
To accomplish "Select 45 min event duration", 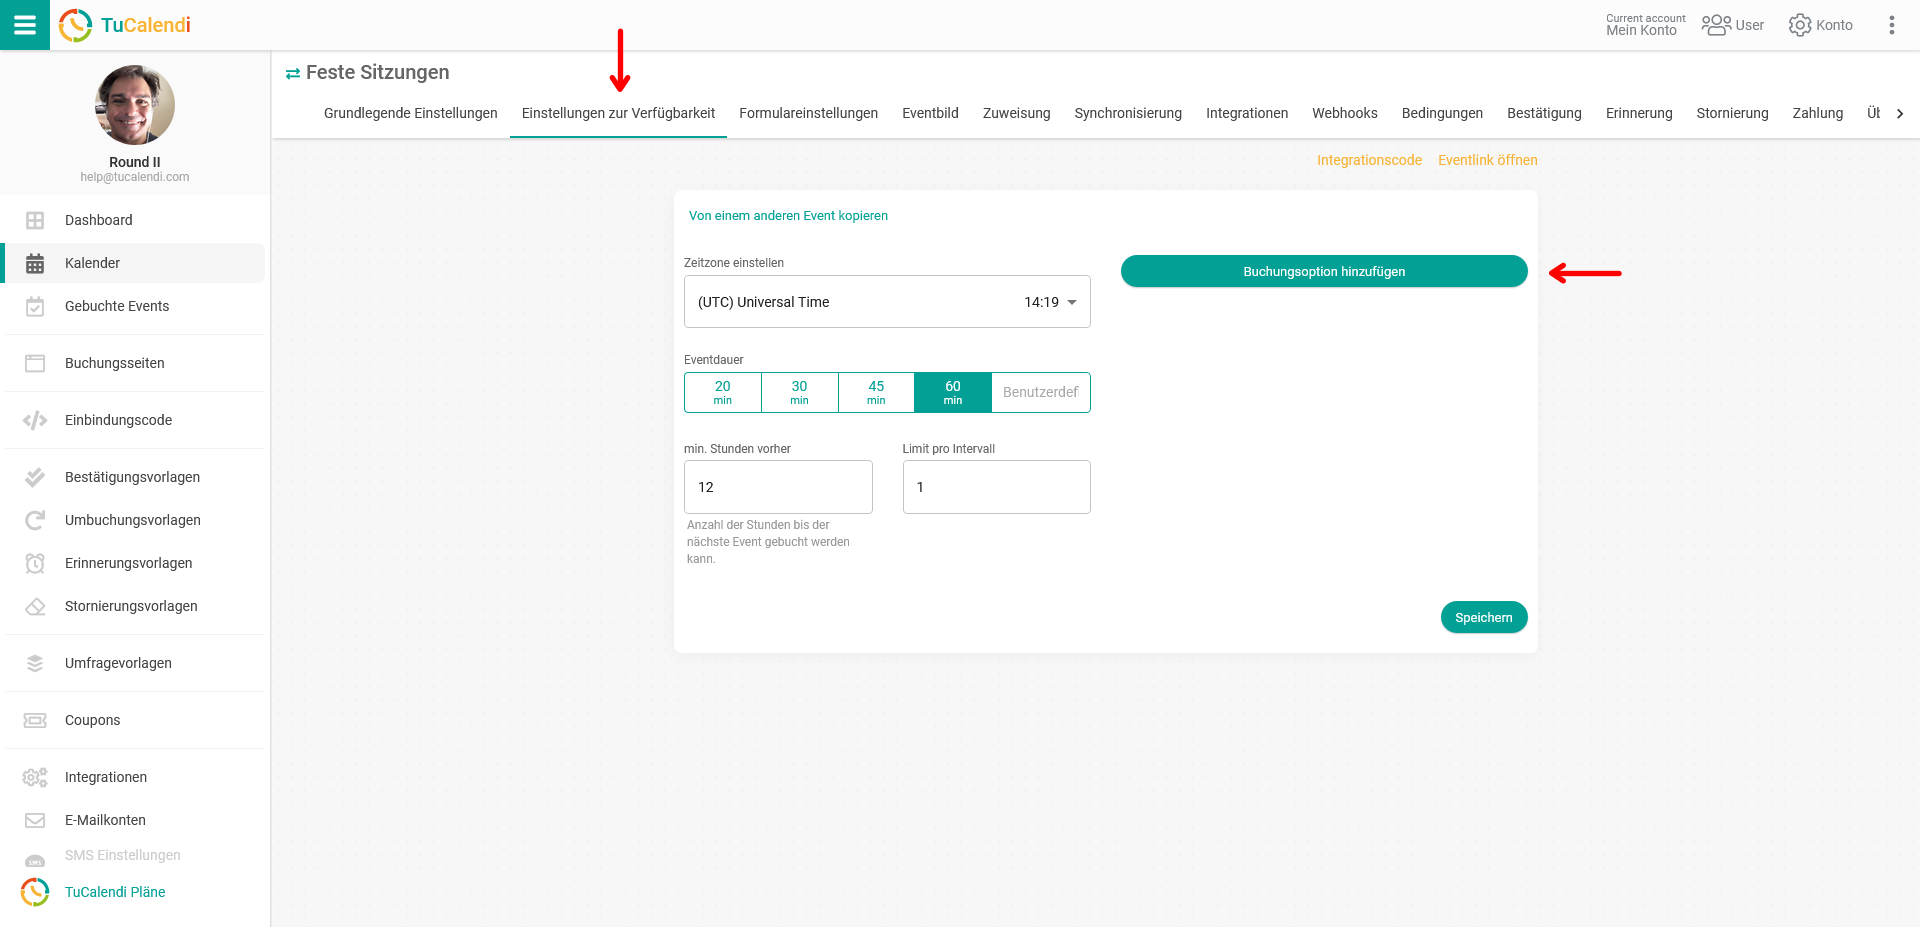I will tap(876, 392).
